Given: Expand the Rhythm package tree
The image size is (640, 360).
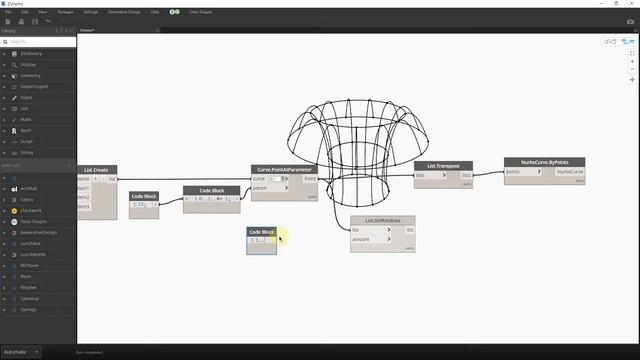Looking at the screenshot, I should pos(4,288).
